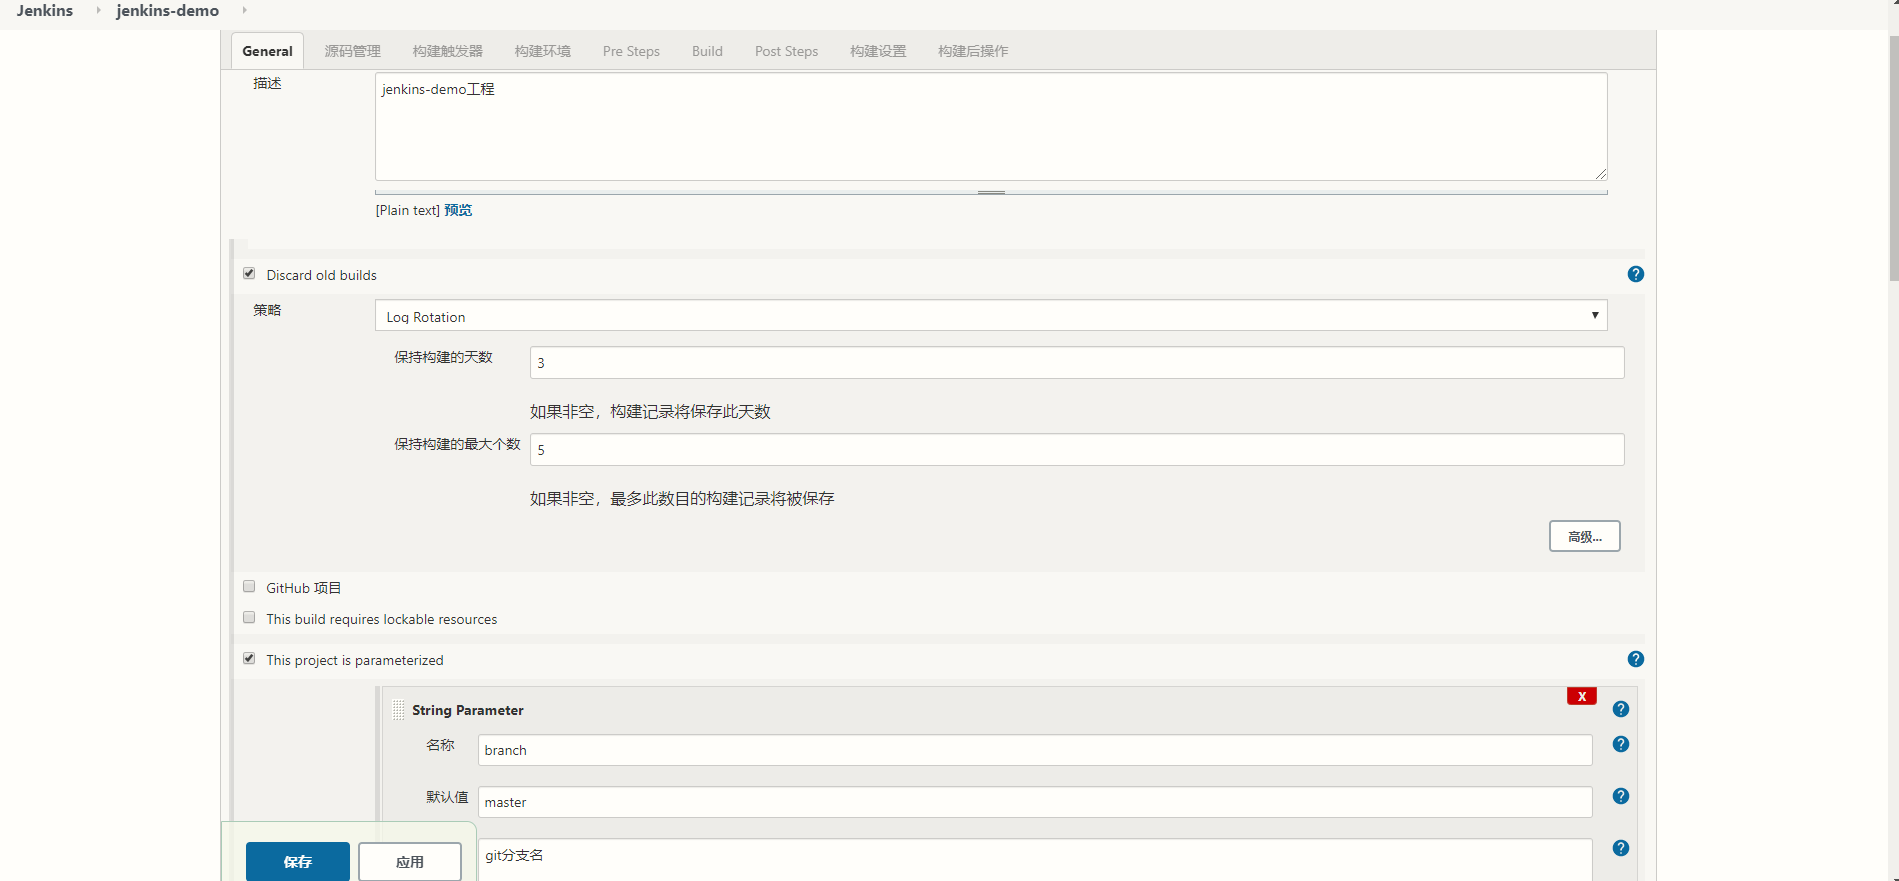Switch to Build tab
The height and width of the screenshot is (881, 1899).
(x=707, y=51)
